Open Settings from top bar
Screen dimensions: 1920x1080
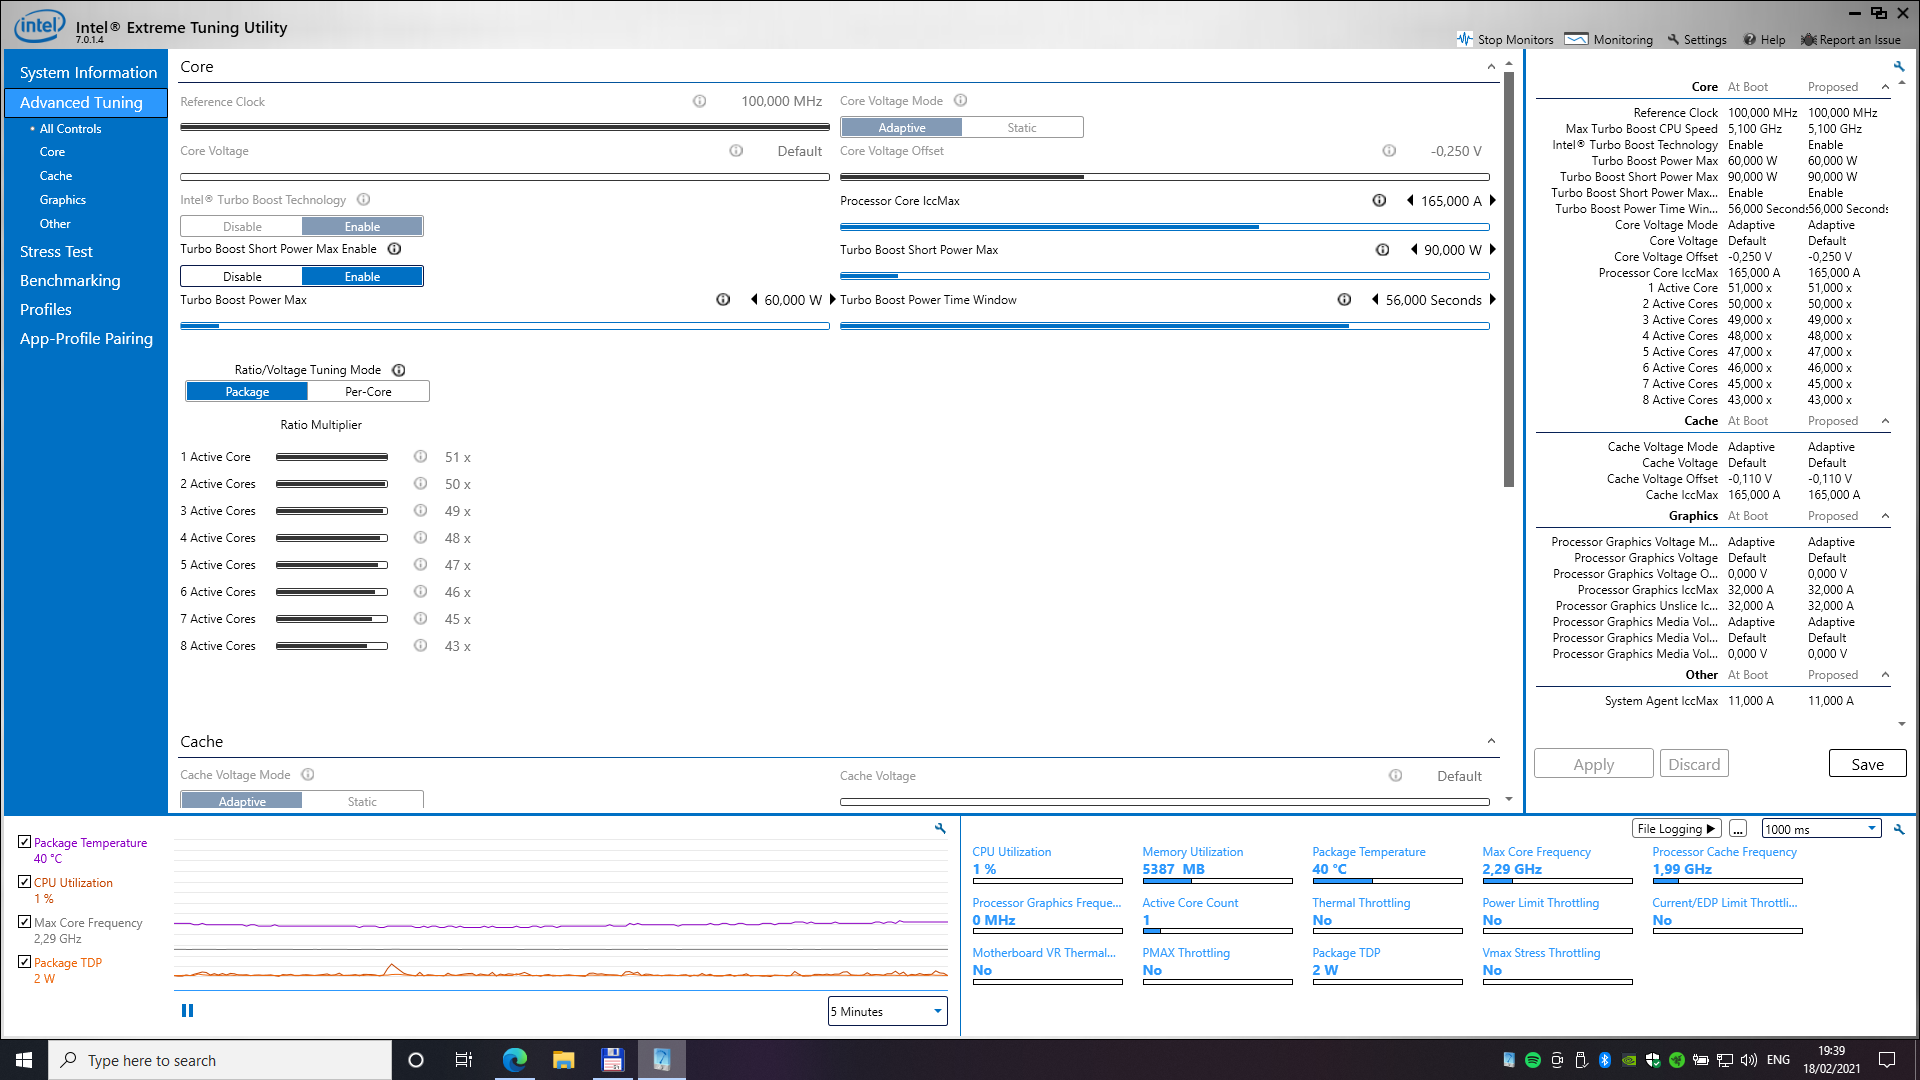[x=1697, y=39]
